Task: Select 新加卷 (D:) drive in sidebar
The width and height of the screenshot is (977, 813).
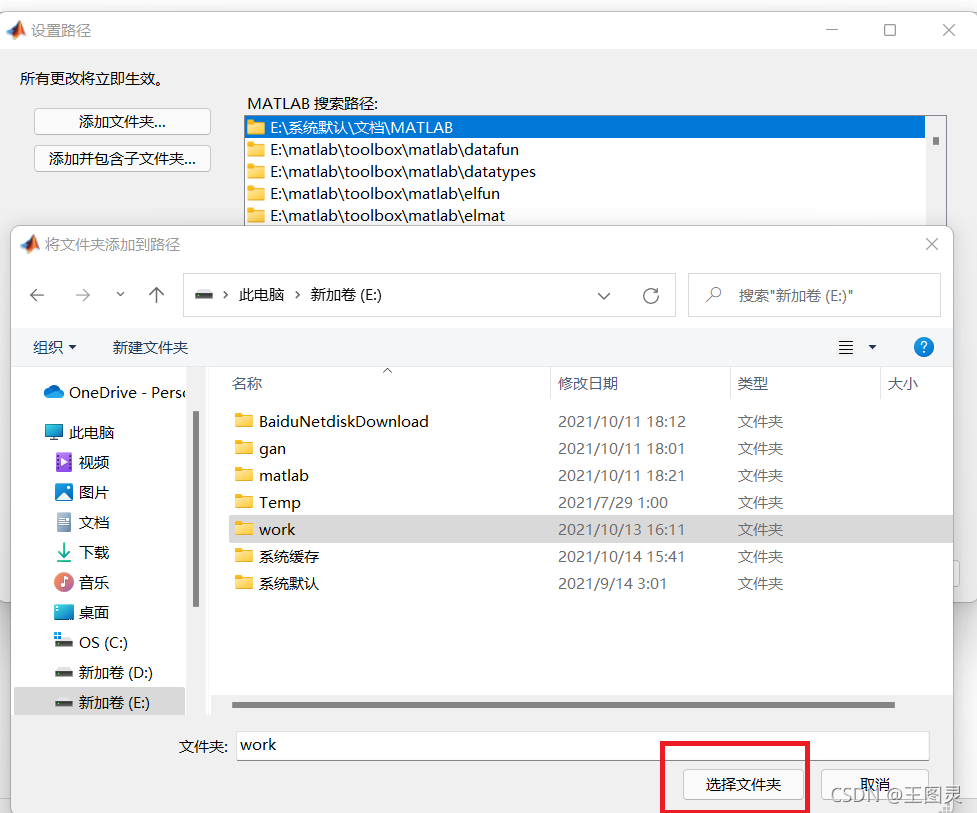Action: pos(103,672)
